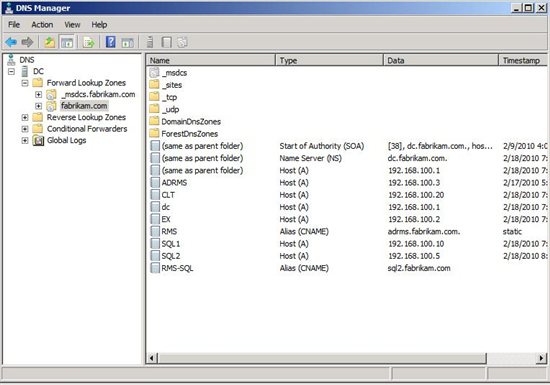This screenshot has height=385, width=550.
Task: Open the Help menu
Action: [x=99, y=25]
